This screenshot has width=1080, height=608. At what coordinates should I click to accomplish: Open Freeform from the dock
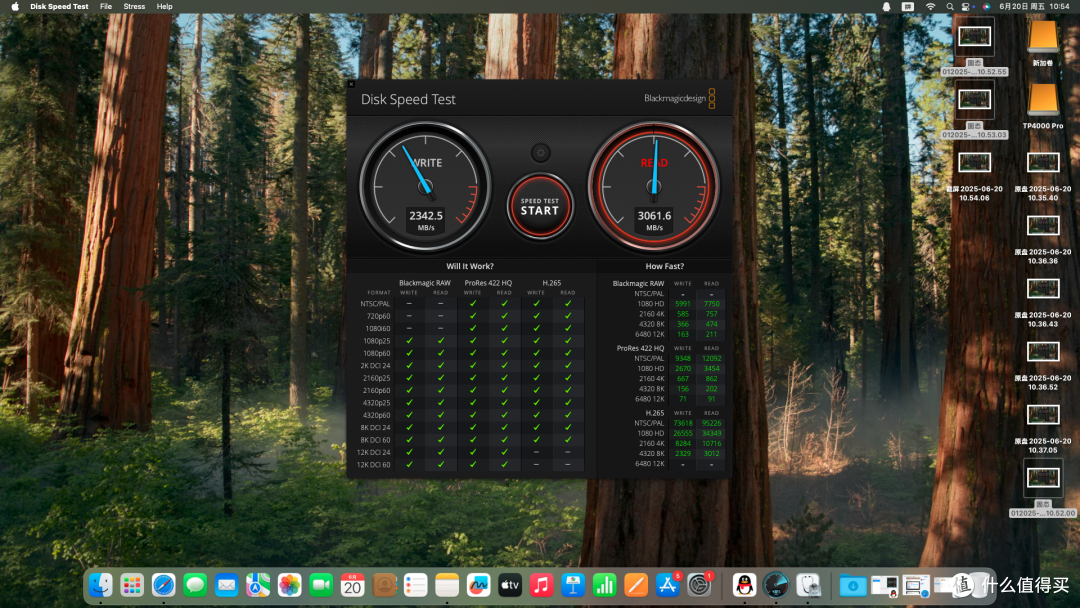pos(479,585)
